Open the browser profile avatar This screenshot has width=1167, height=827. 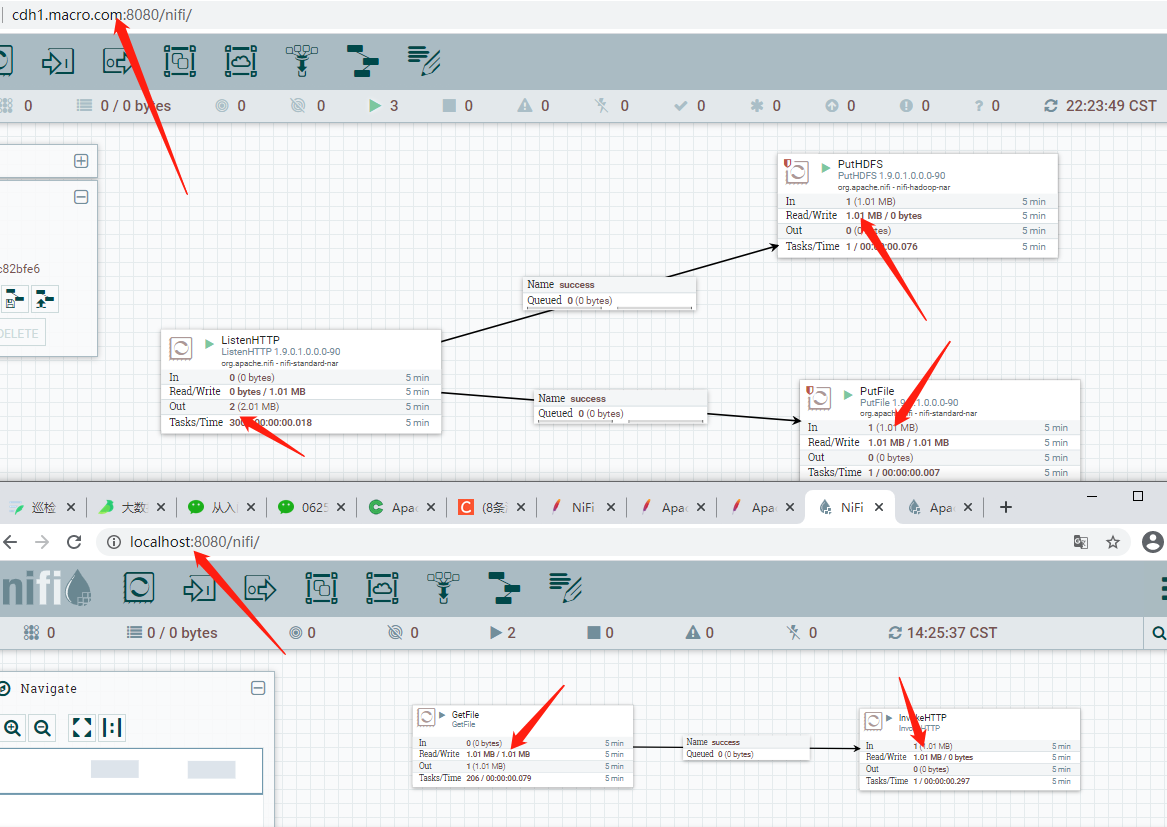coord(1152,542)
